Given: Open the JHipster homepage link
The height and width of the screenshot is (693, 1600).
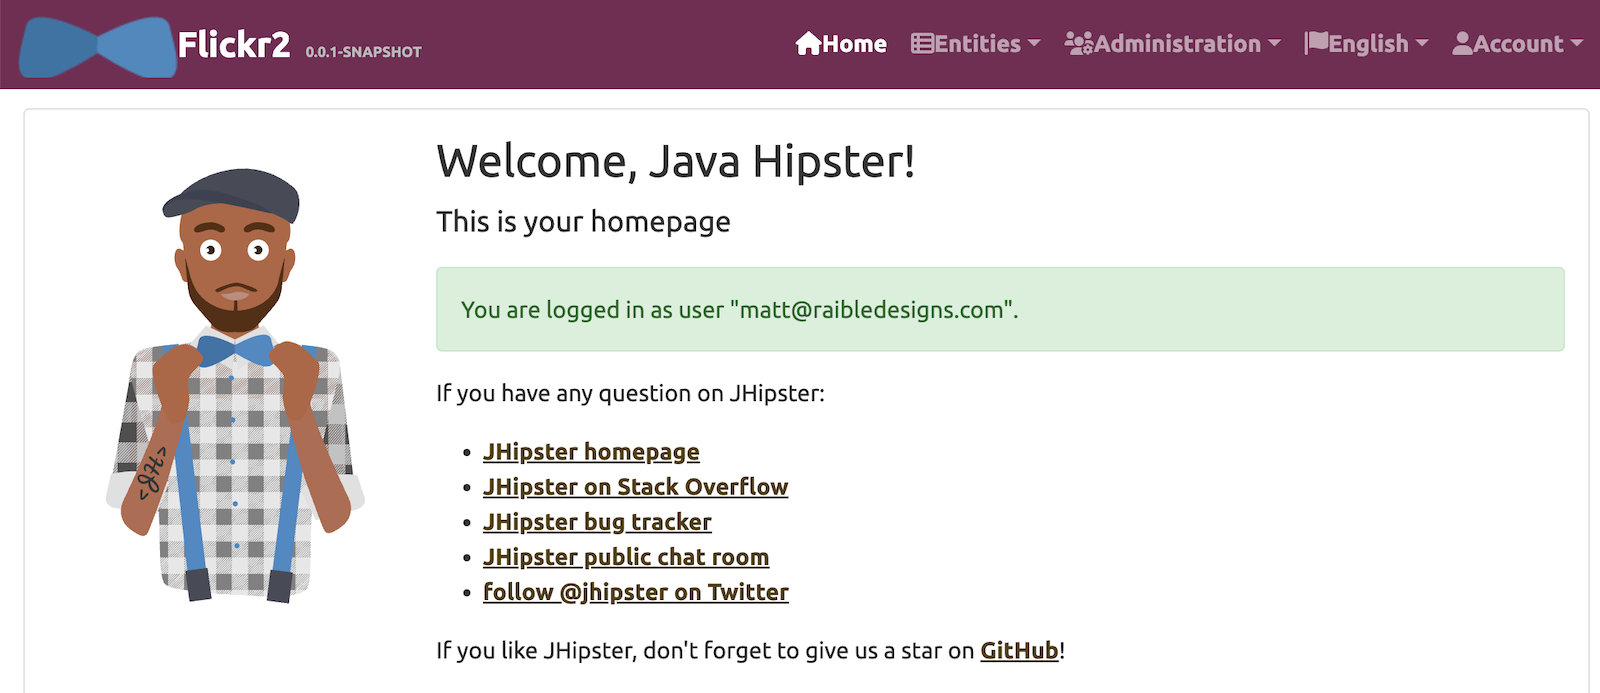Looking at the screenshot, I should coord(591,452).
